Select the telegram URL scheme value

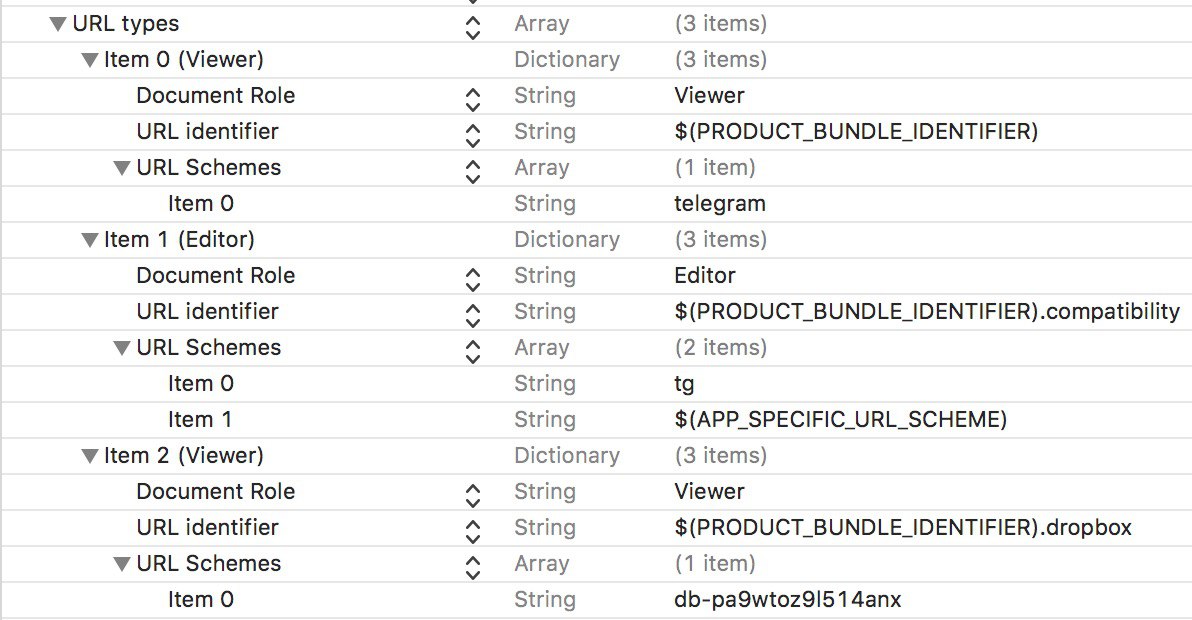(719, 204)
